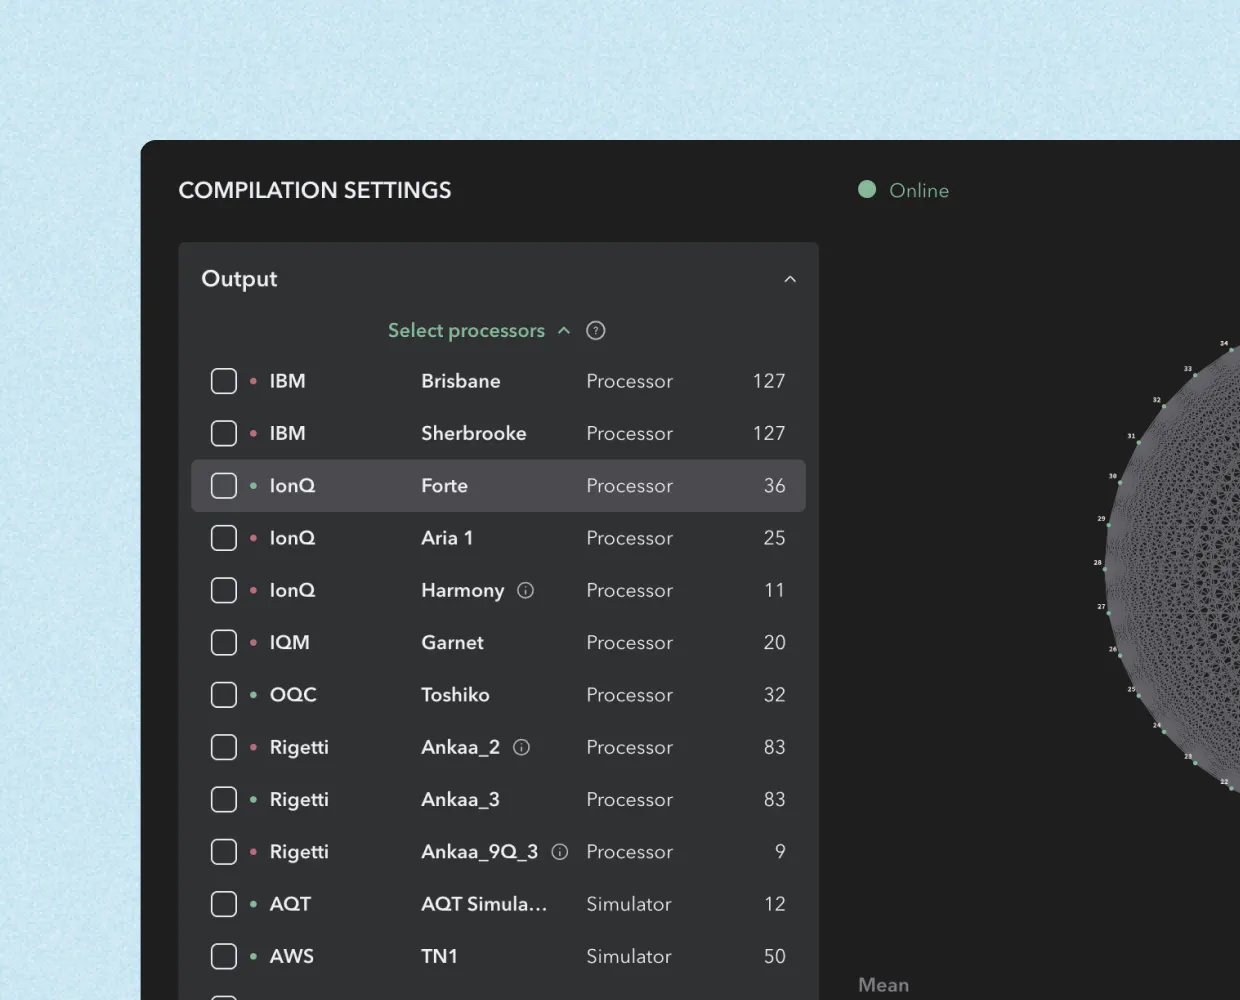This screenshot has width=1240, height=1000.
Task: Check the IonQ Forte processor checkbox
Action: click(x=224, y=486)
